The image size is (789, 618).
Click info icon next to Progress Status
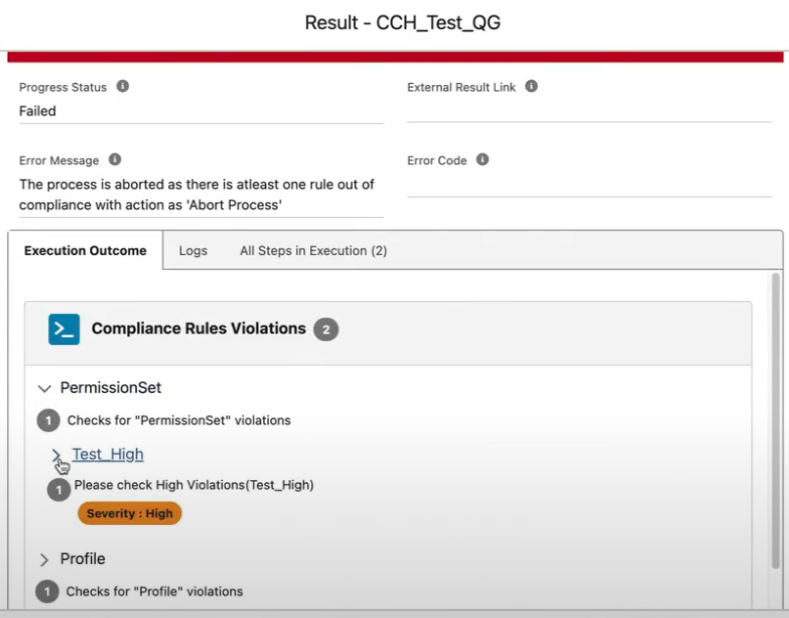[x=122, y=86]
